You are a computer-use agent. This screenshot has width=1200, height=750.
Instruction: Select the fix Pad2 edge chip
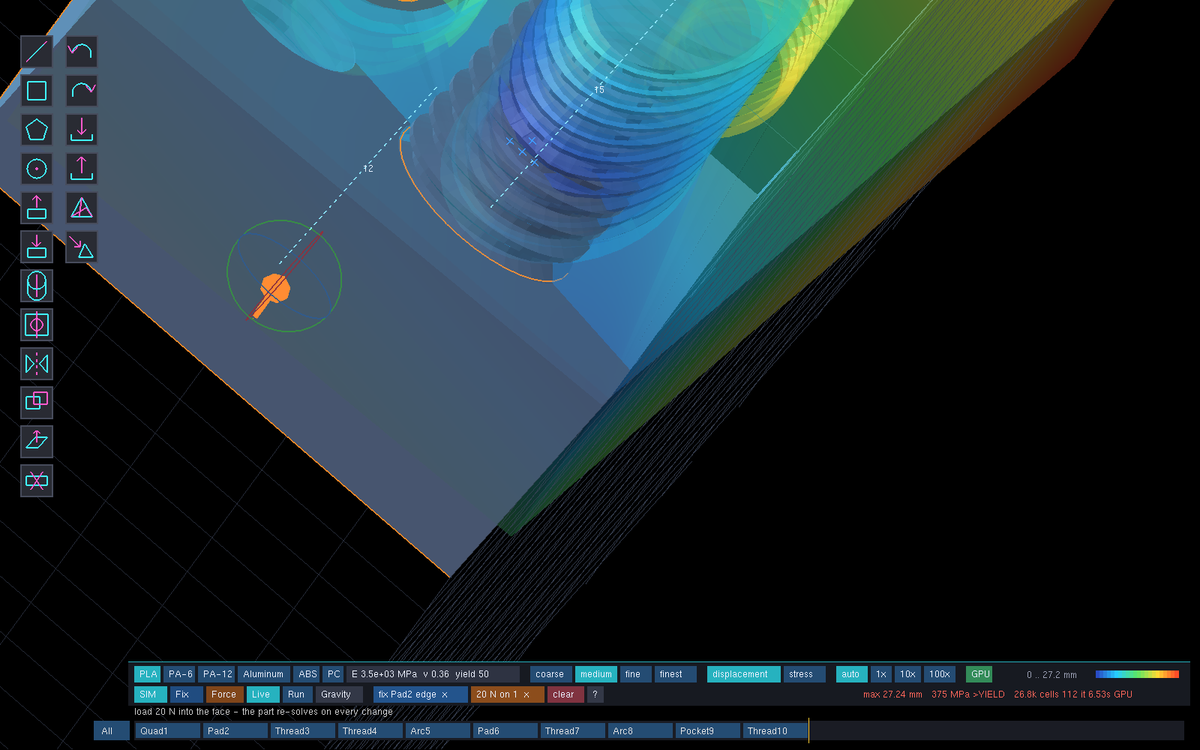[420, 694]
